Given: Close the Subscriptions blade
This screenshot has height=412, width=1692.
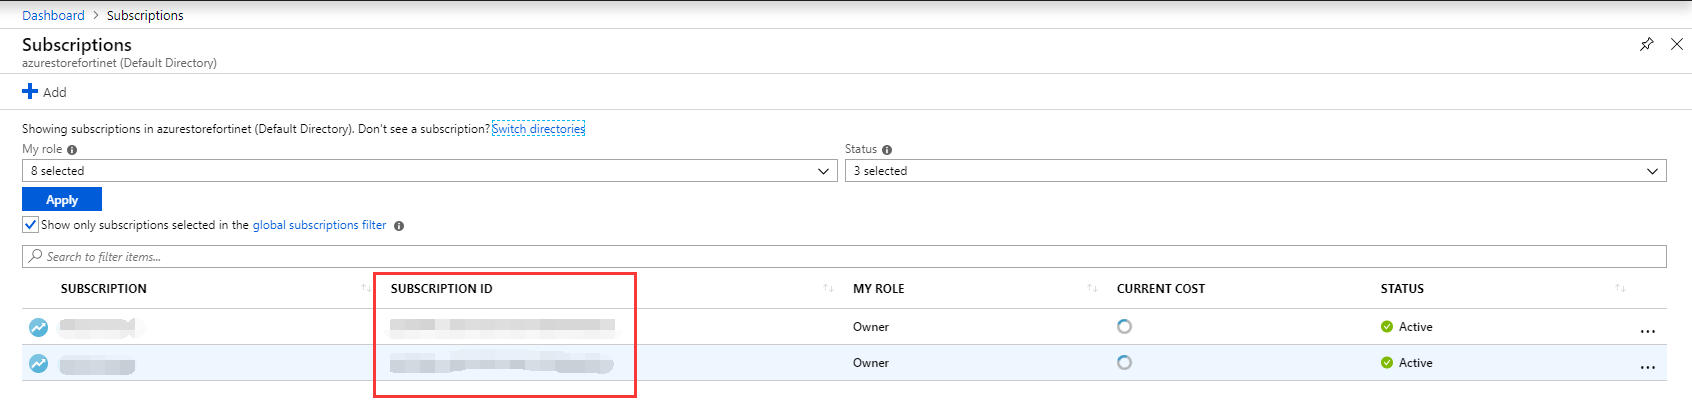Looking at the screenshot, I should pos(1677,44).
